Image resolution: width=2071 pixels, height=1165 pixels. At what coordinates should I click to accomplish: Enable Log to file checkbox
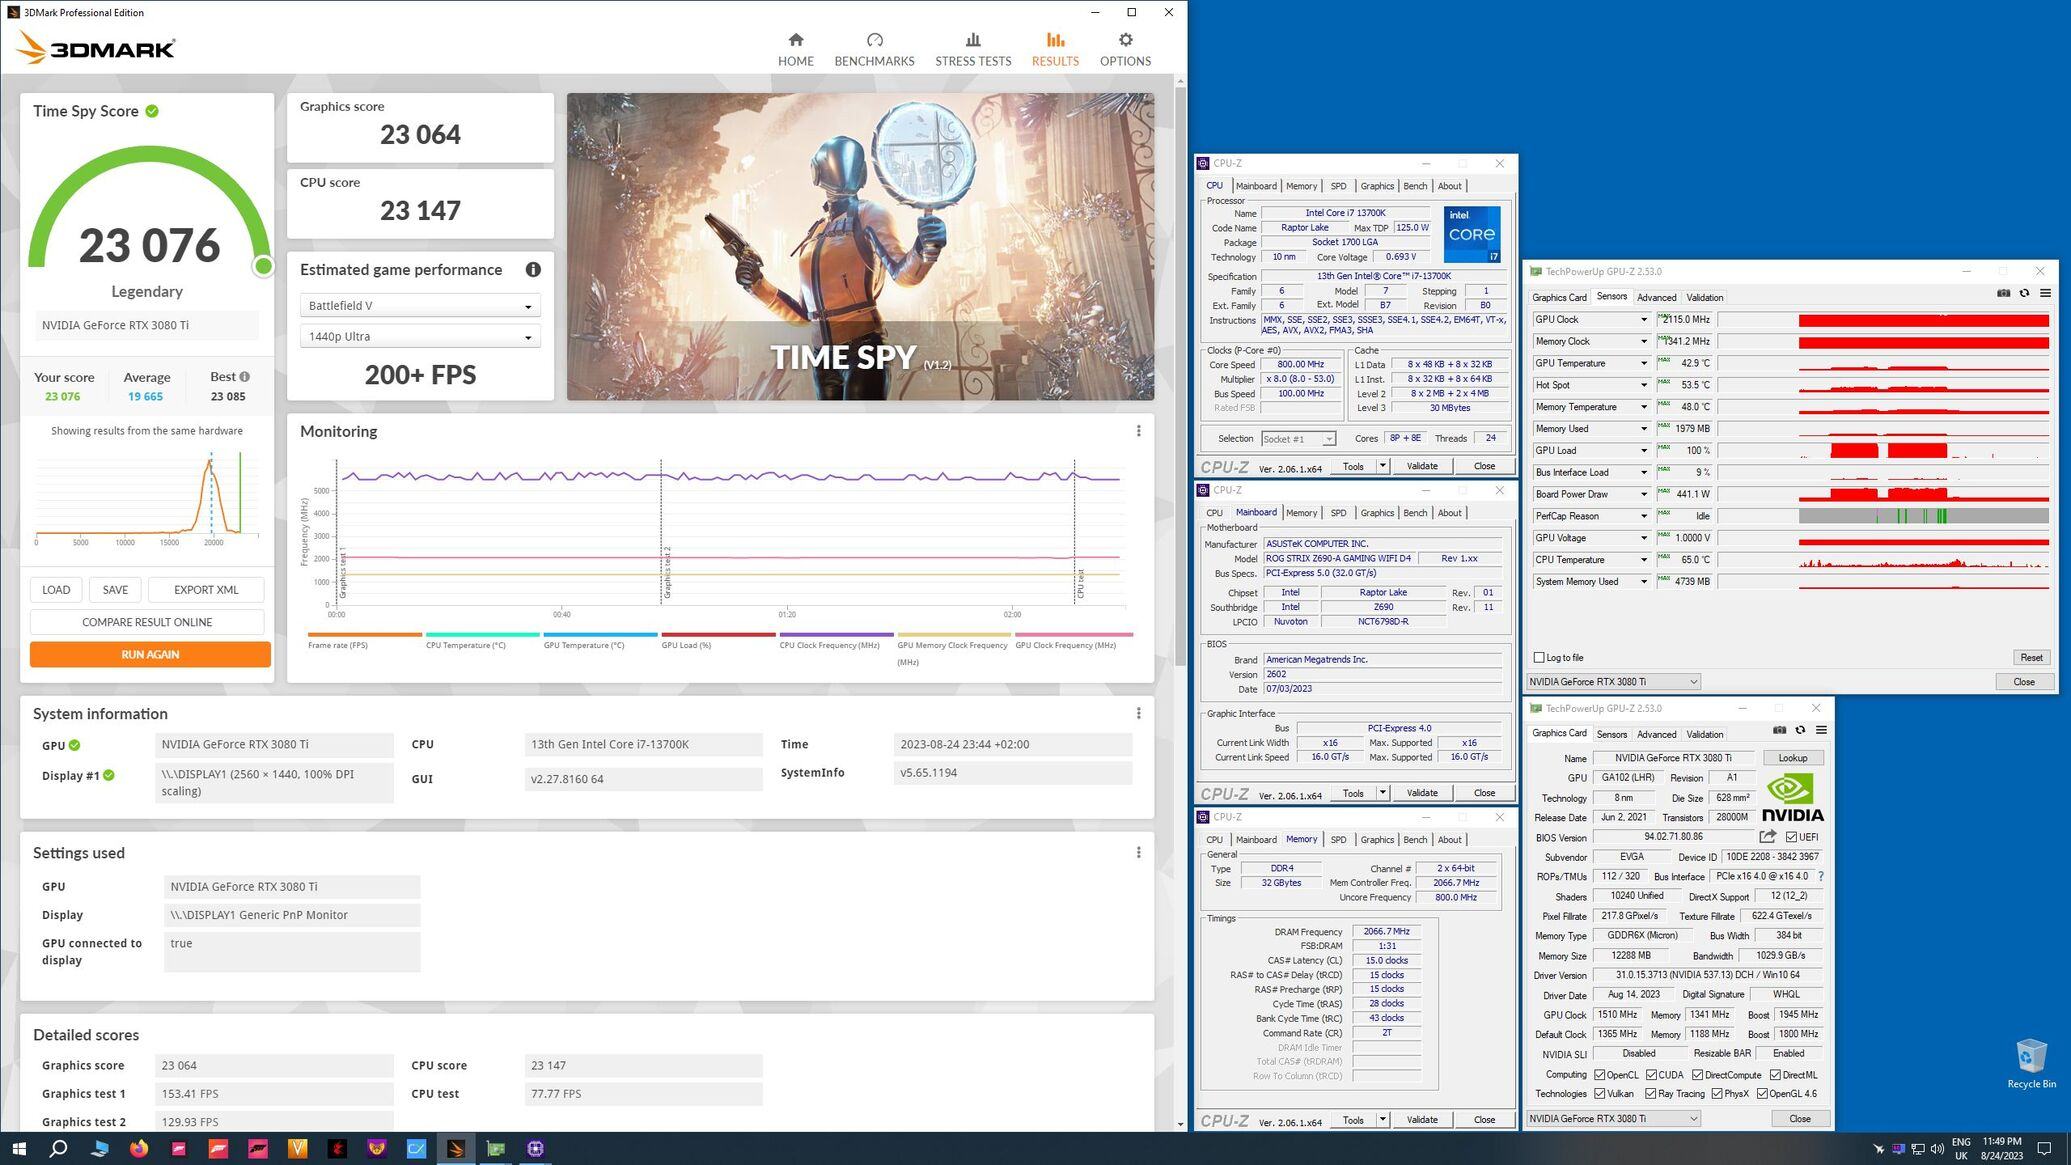1539,657
